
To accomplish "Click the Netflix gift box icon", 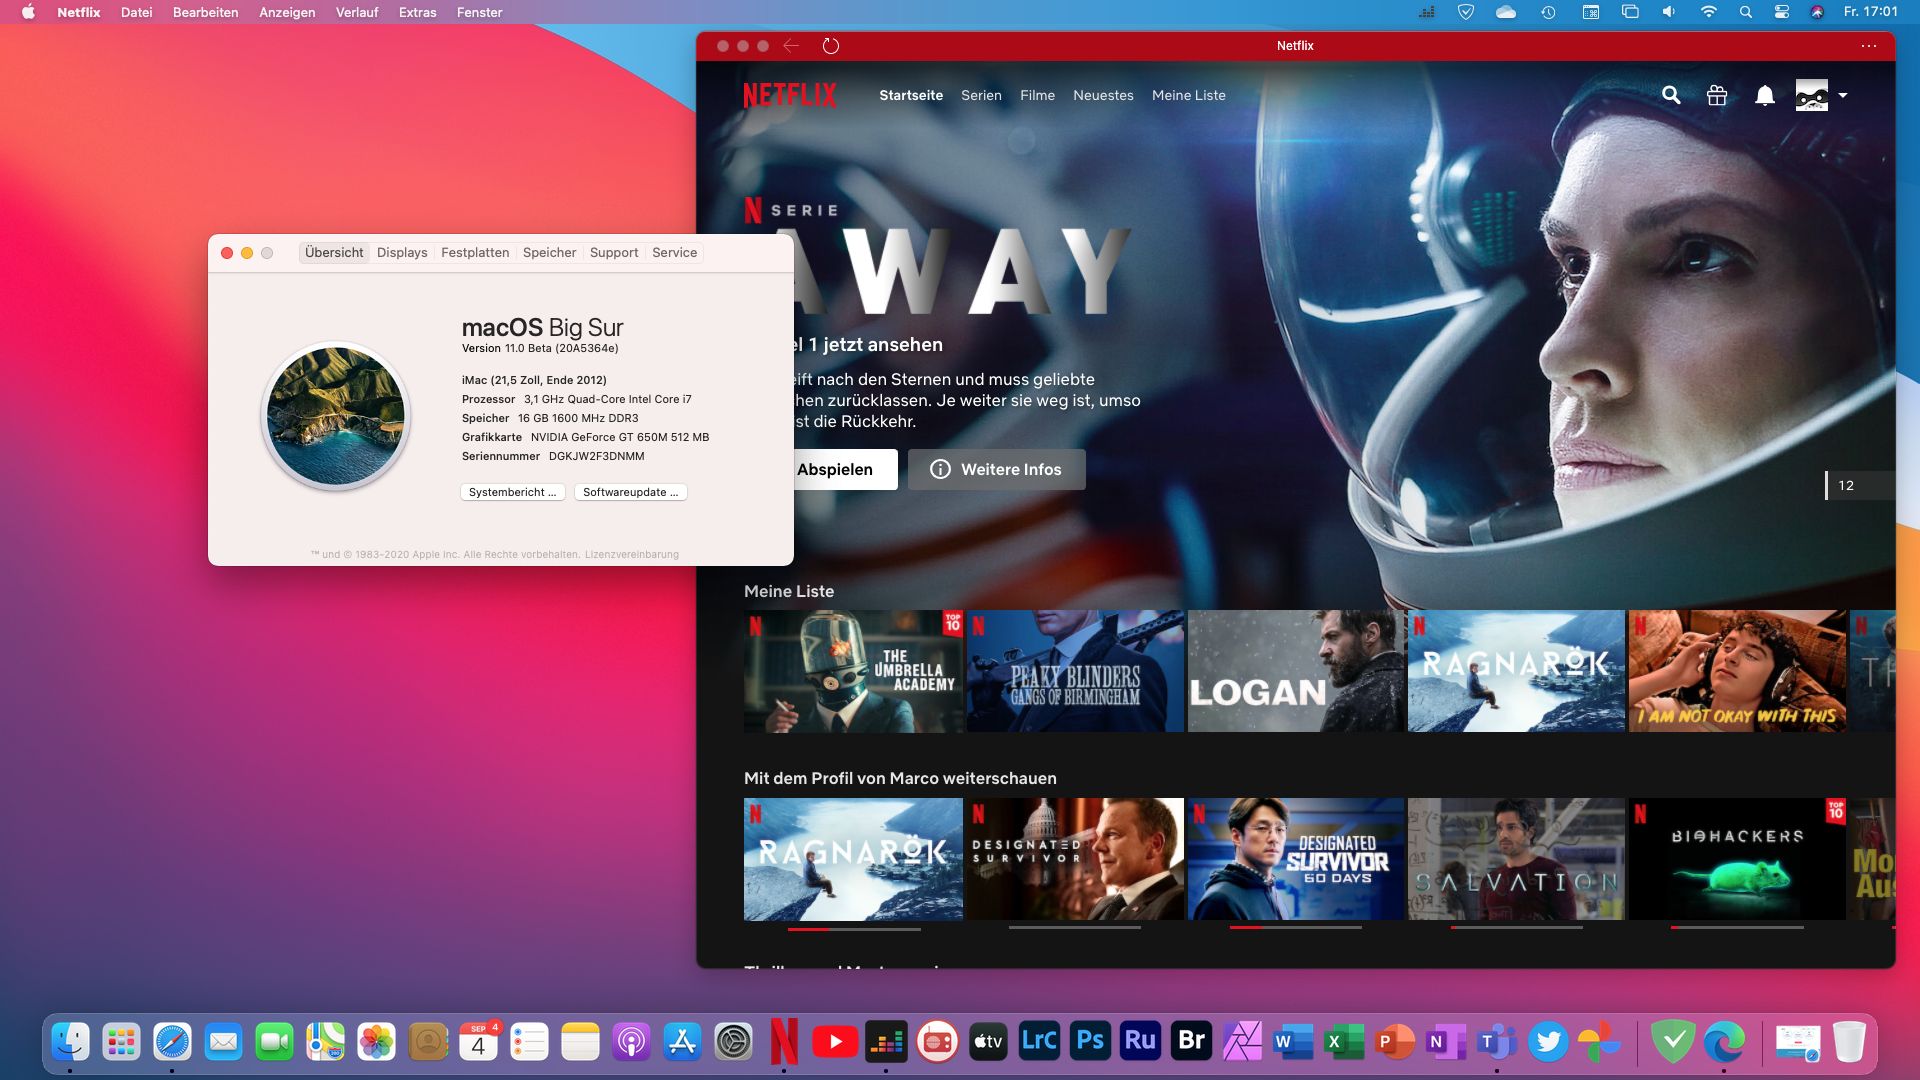I will pos(1717,95).
